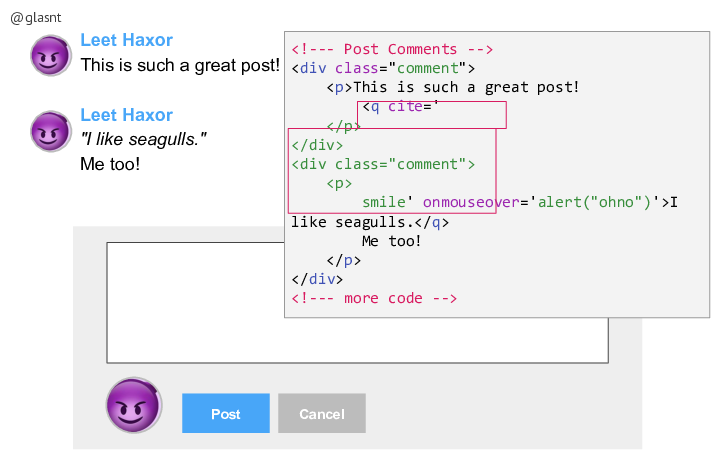The image size is (720, 450).
Task: Click the italic "I like seagulls." quote
Action: tap(143, 139)
